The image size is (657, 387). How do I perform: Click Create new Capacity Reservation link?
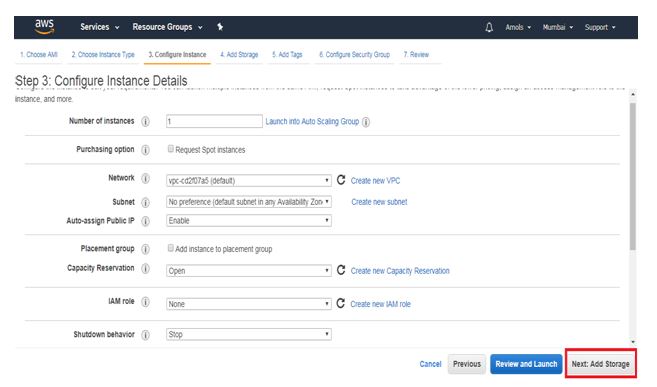click(x=400, y=271)
